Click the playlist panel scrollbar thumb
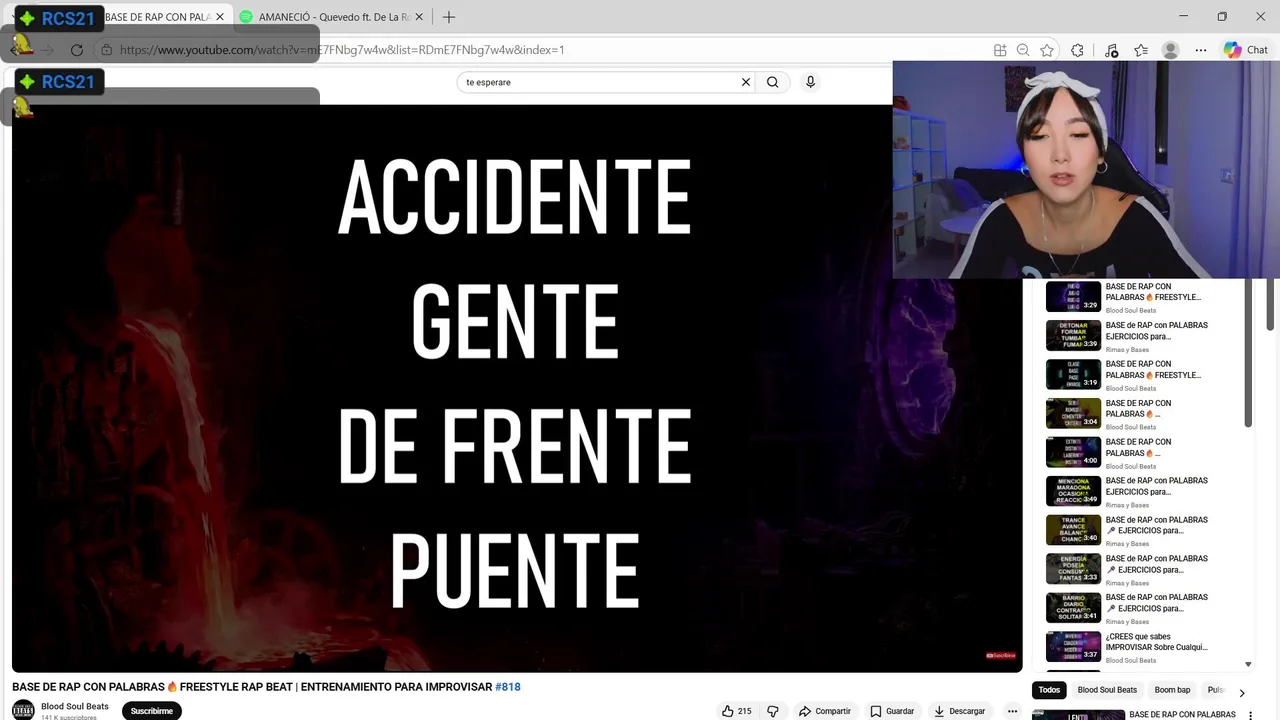1280x720 pixels. 1248,353
